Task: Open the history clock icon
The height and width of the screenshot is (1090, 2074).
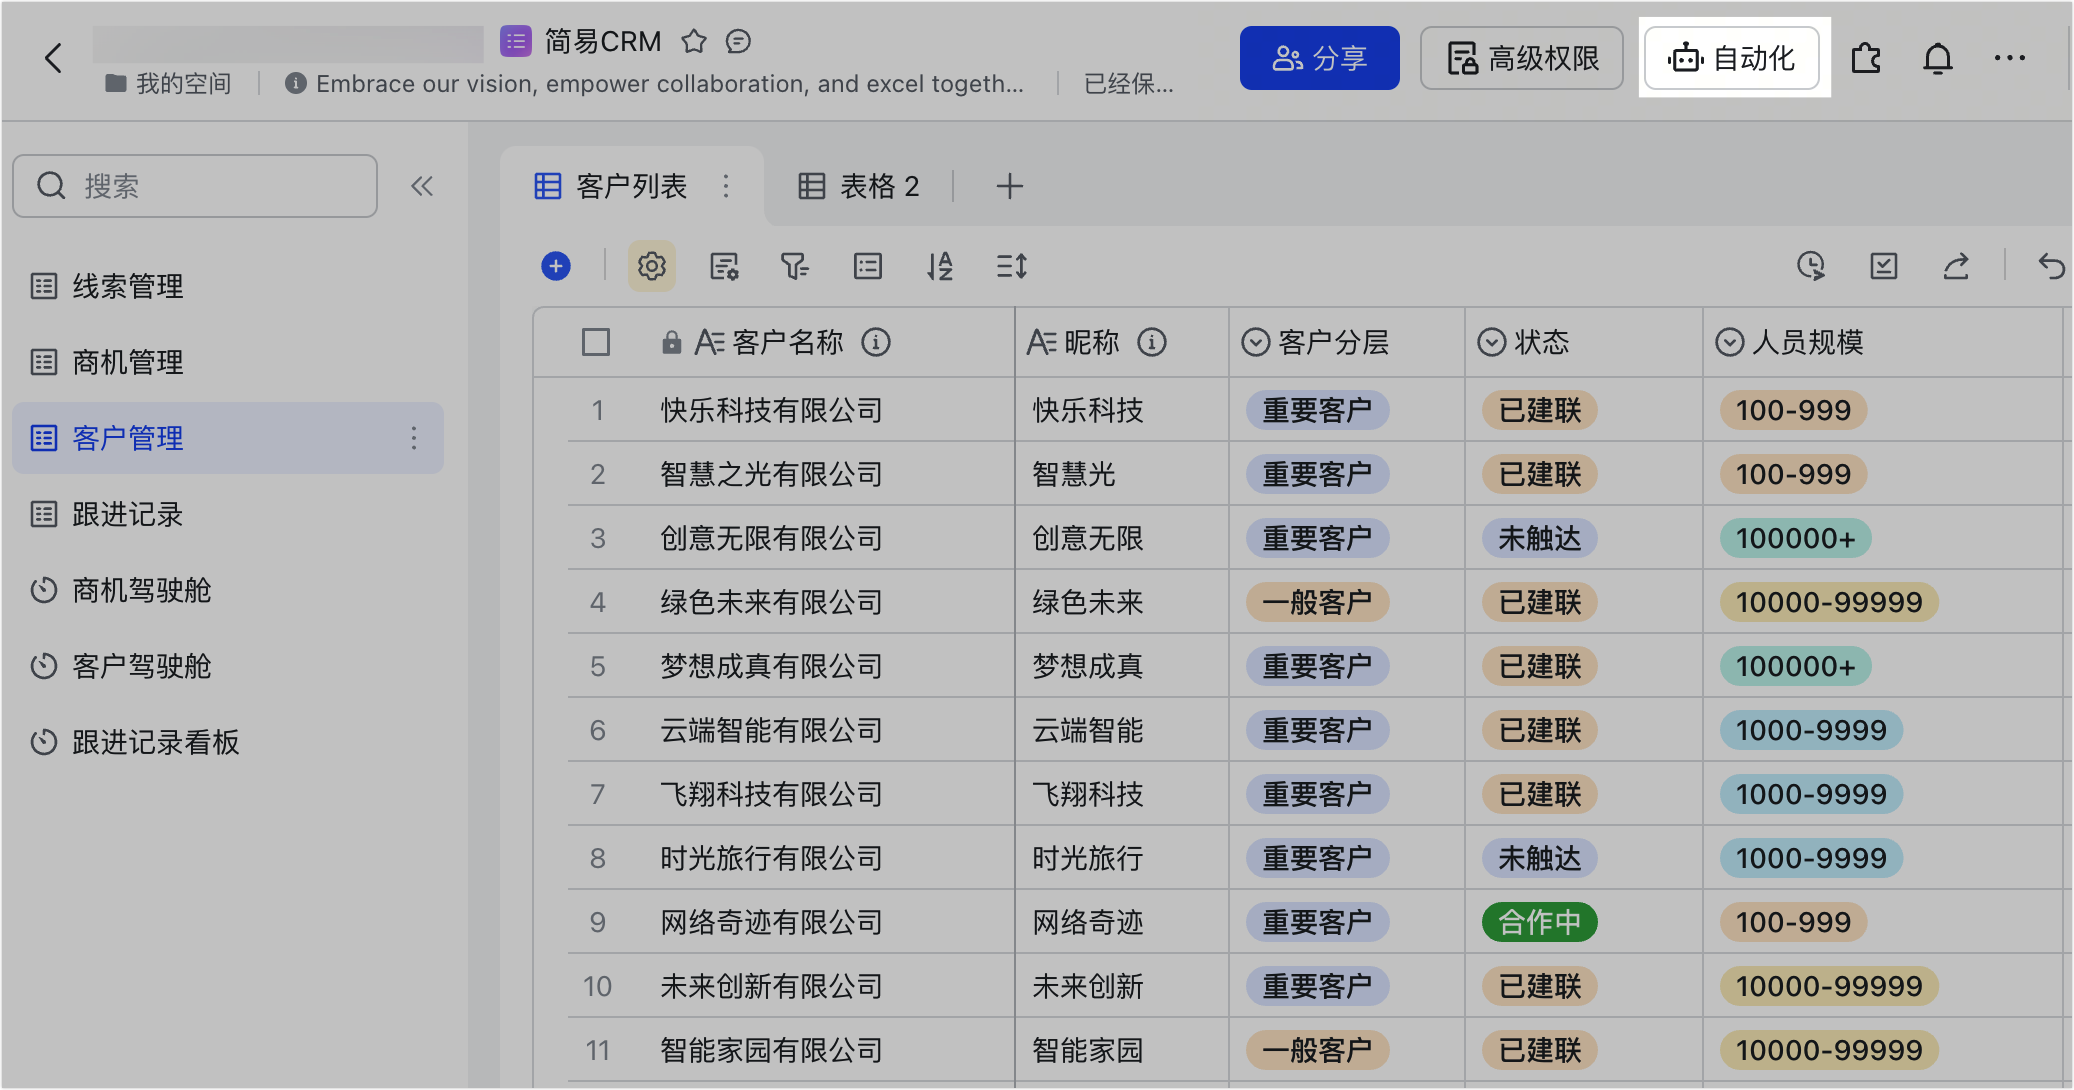Action: click(1811, 266)
